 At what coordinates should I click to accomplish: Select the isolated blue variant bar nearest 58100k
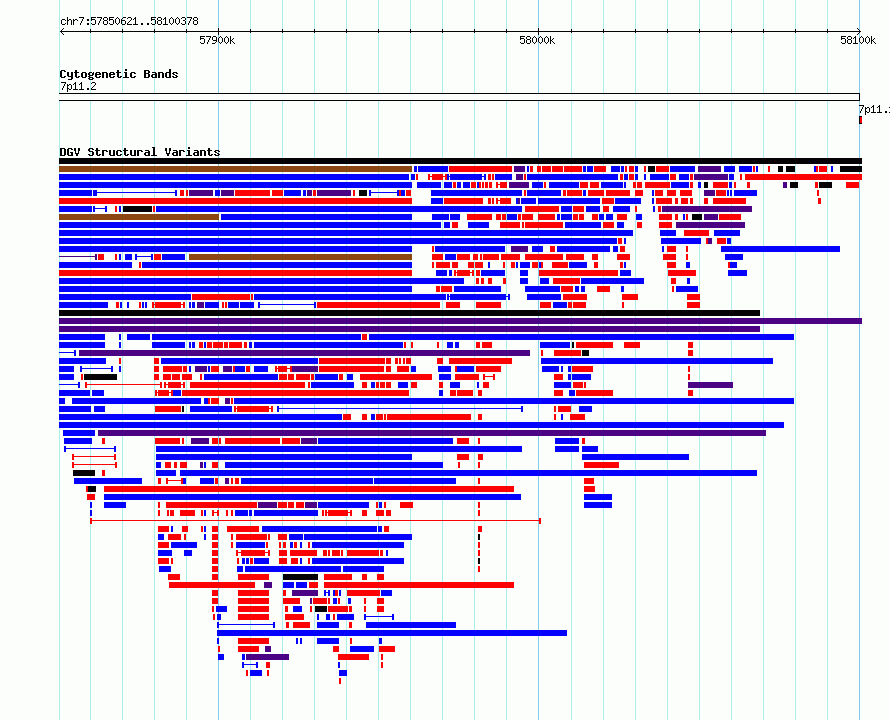780,249
